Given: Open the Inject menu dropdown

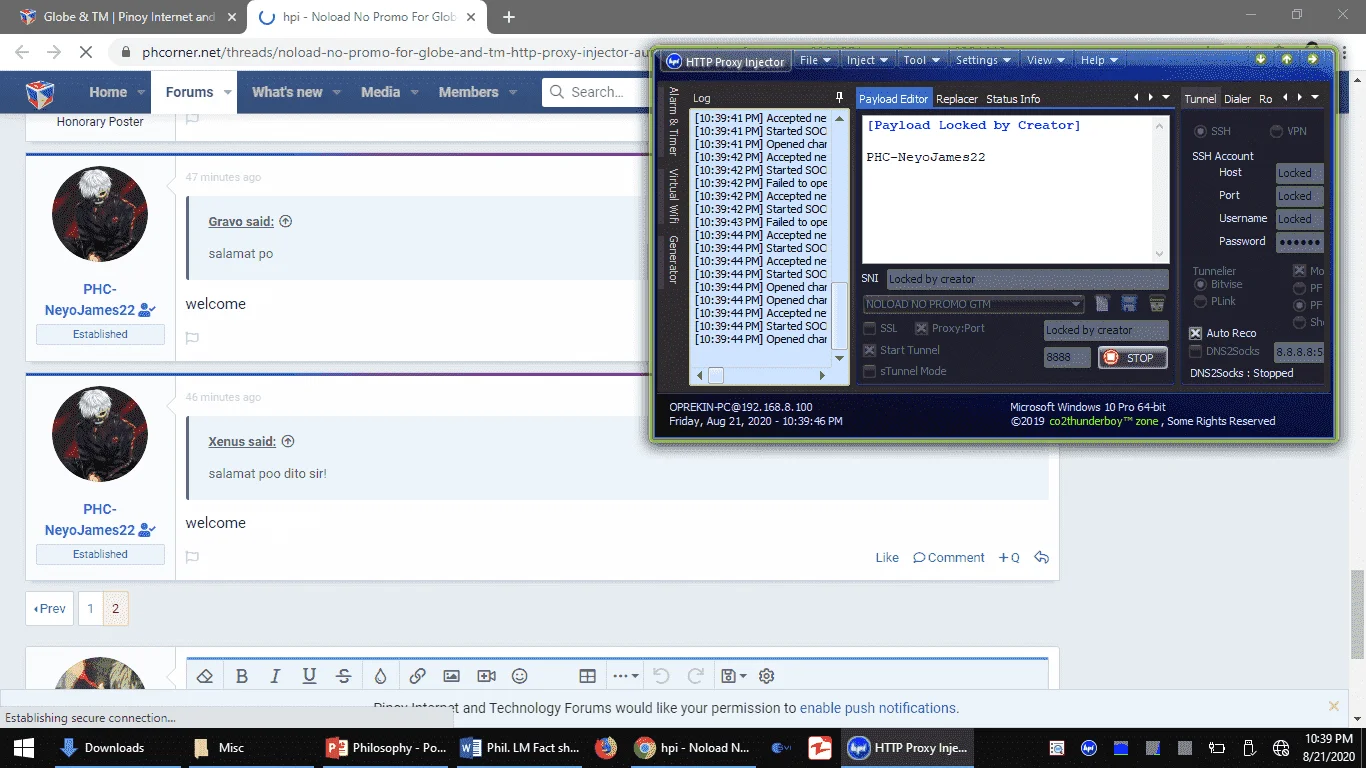Looking at the screenshot, I should click(867, 60).
